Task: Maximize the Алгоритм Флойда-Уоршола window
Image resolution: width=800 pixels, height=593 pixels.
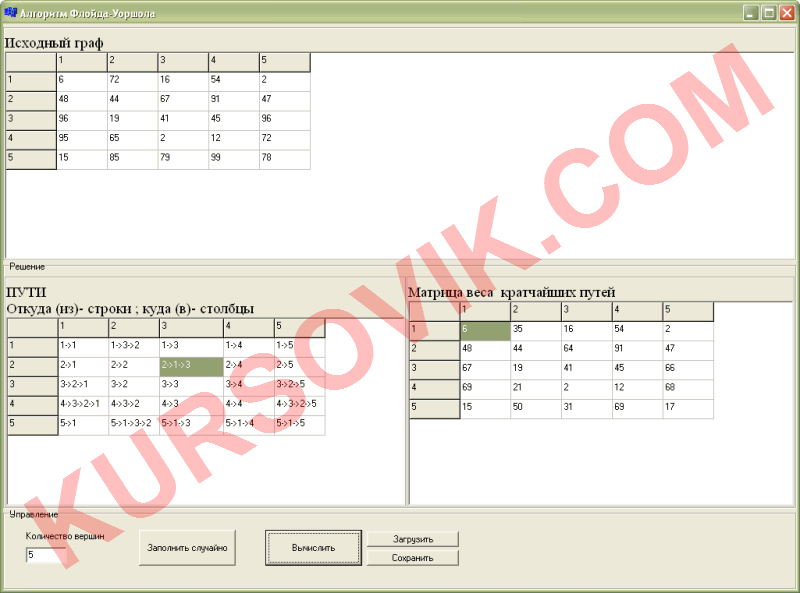Action: point(769,13)
